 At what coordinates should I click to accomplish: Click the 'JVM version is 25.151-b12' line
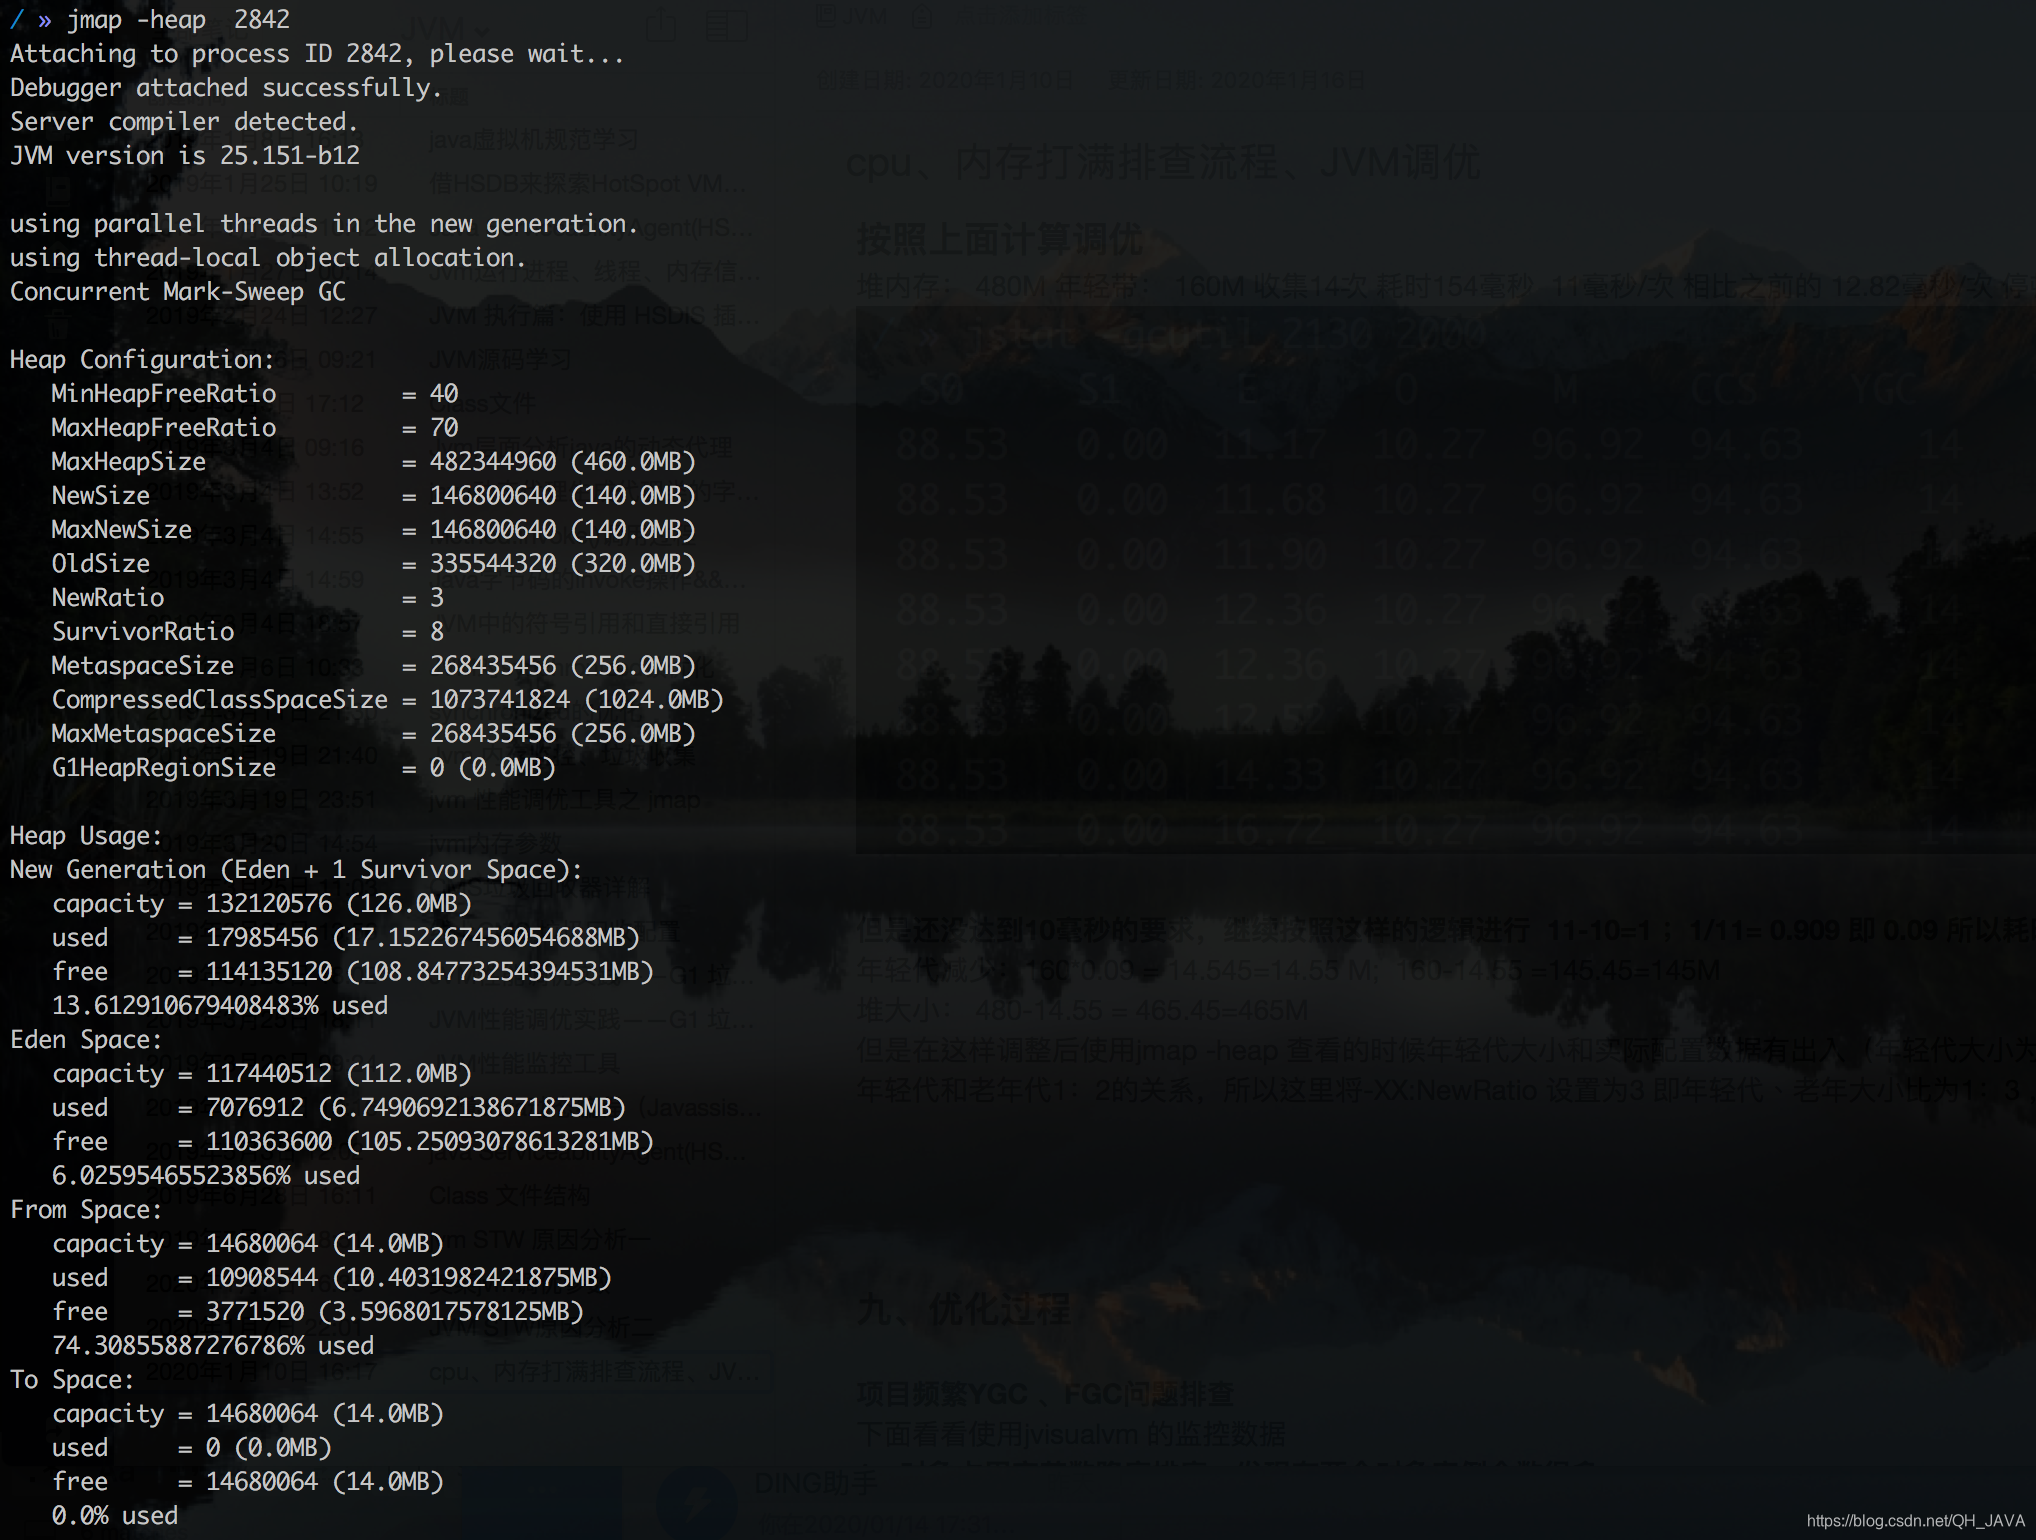pos(185,156)
